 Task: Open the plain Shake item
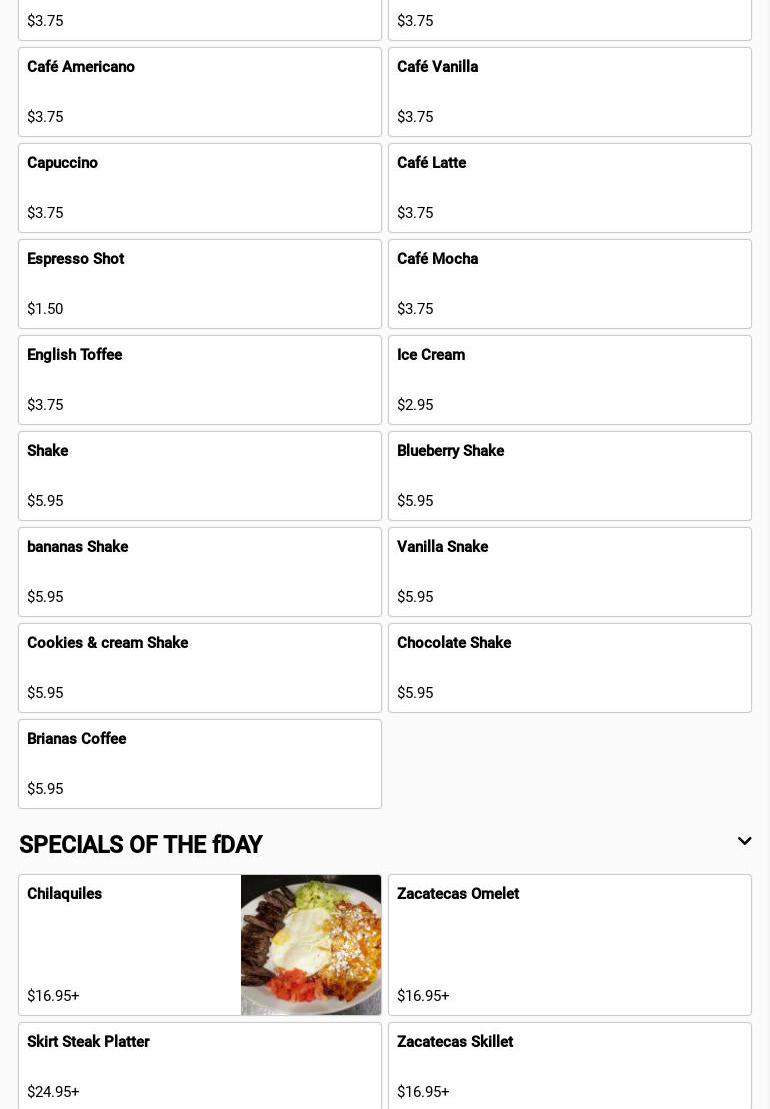(x=199, y=476)
